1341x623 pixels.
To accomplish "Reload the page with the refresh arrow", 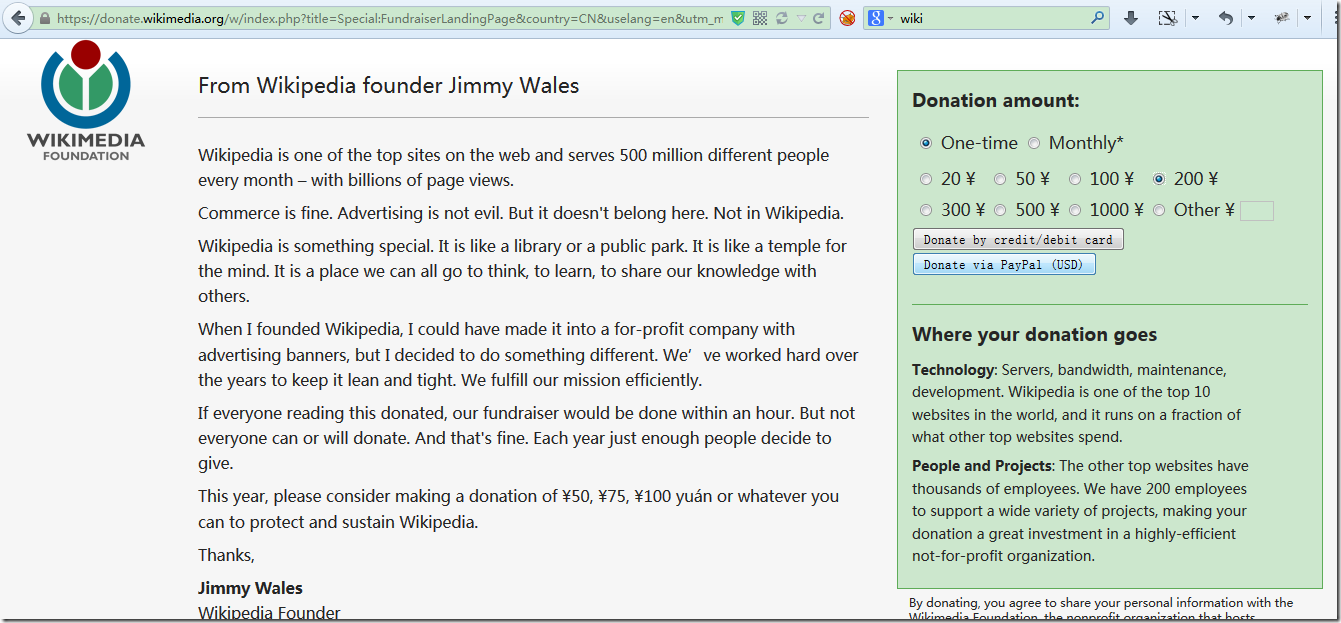I will pyautogui.click(x=819, y=18).
